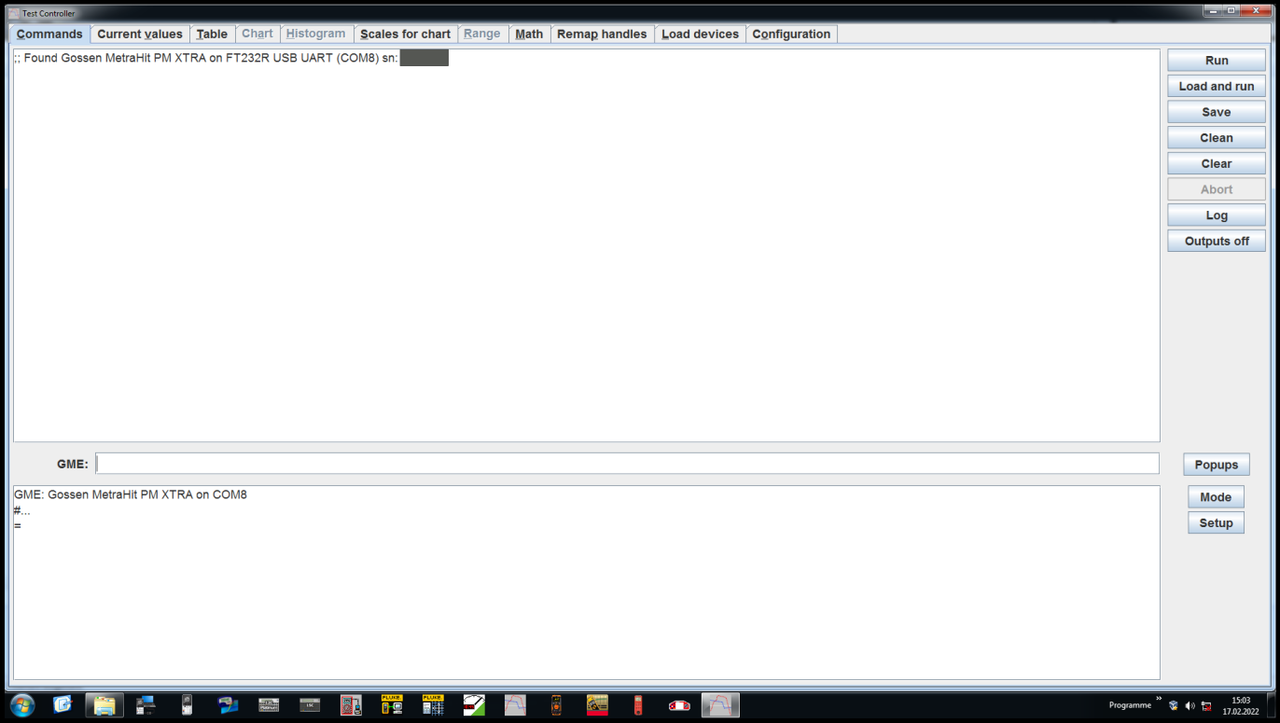Open the volume speaker tray icon
Viewport: 1280px width, 723px height.
(x=1189, y=706)
